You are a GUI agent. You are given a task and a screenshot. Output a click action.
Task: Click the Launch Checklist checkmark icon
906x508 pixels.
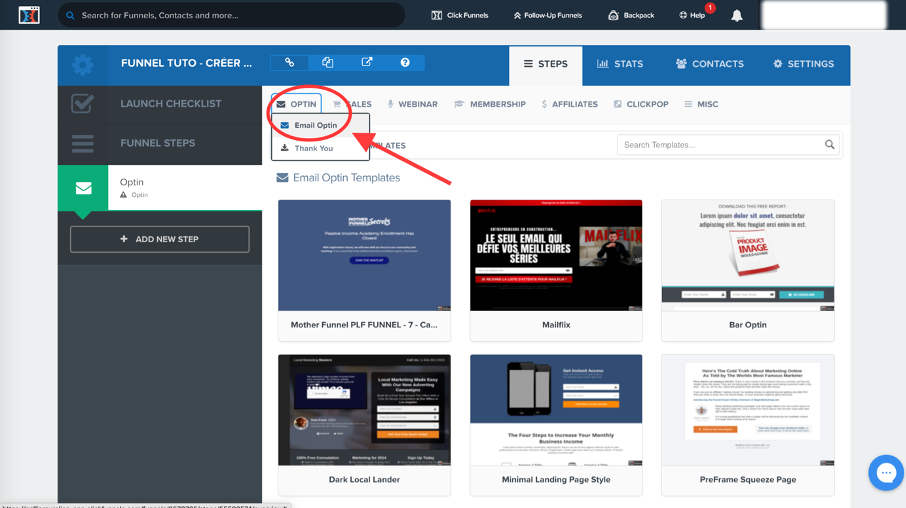(82, 104)
